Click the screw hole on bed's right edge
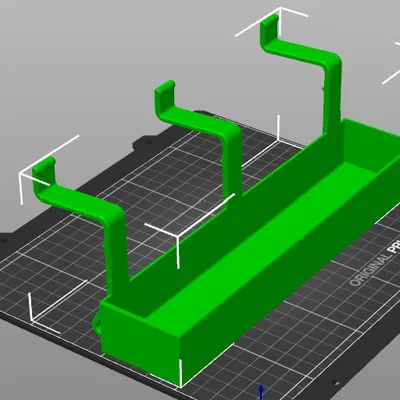The height and width of the screenshot is (400, 400). coord(336,382)
